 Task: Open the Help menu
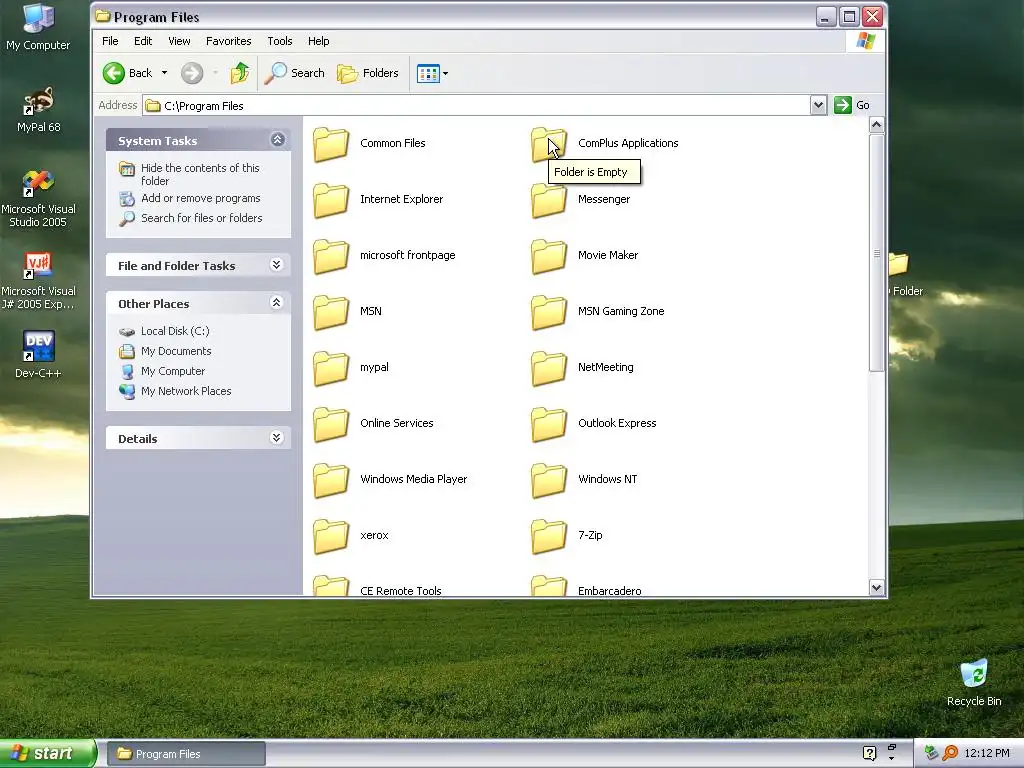click(319, 41)
